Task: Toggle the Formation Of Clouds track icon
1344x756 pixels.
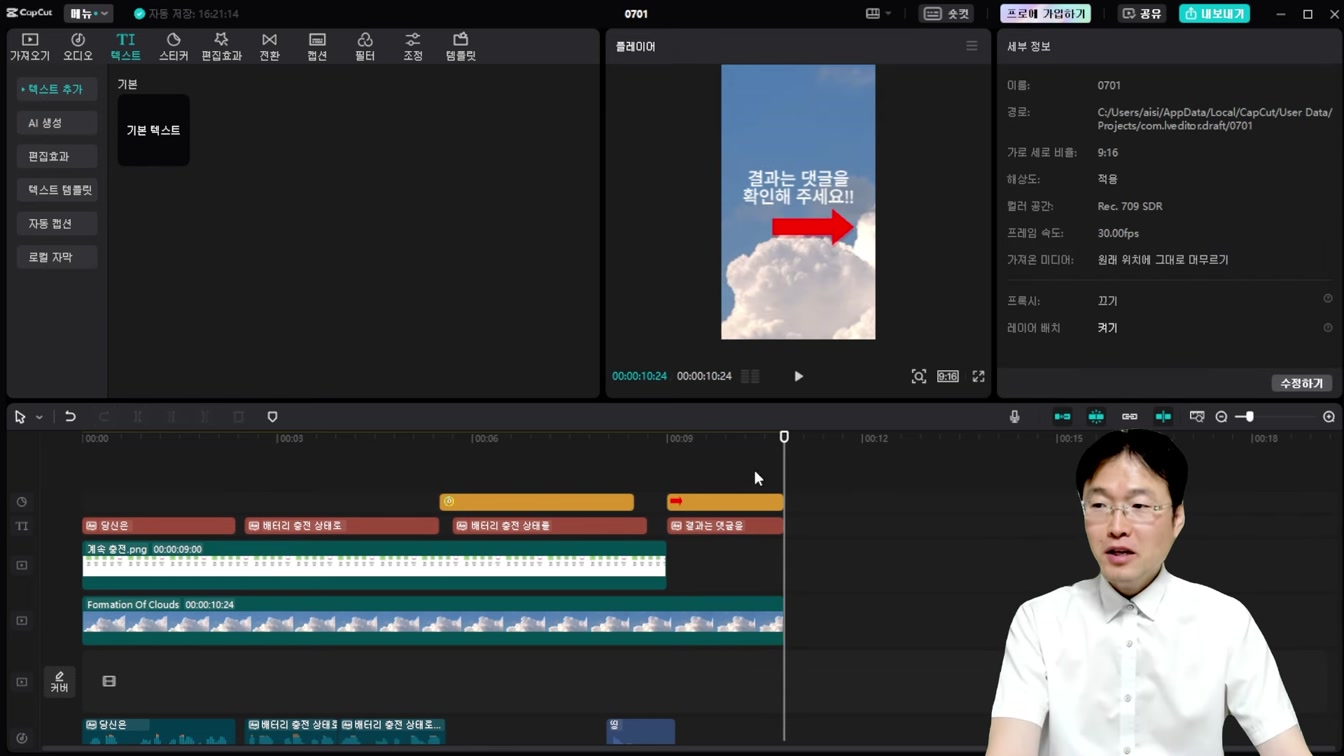Action: point(22,621)
